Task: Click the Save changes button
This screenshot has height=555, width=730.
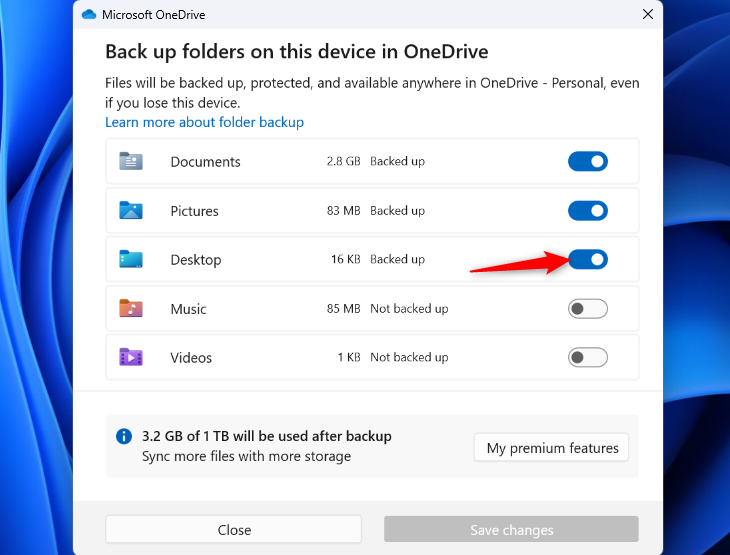Action: tap(511, 530)
